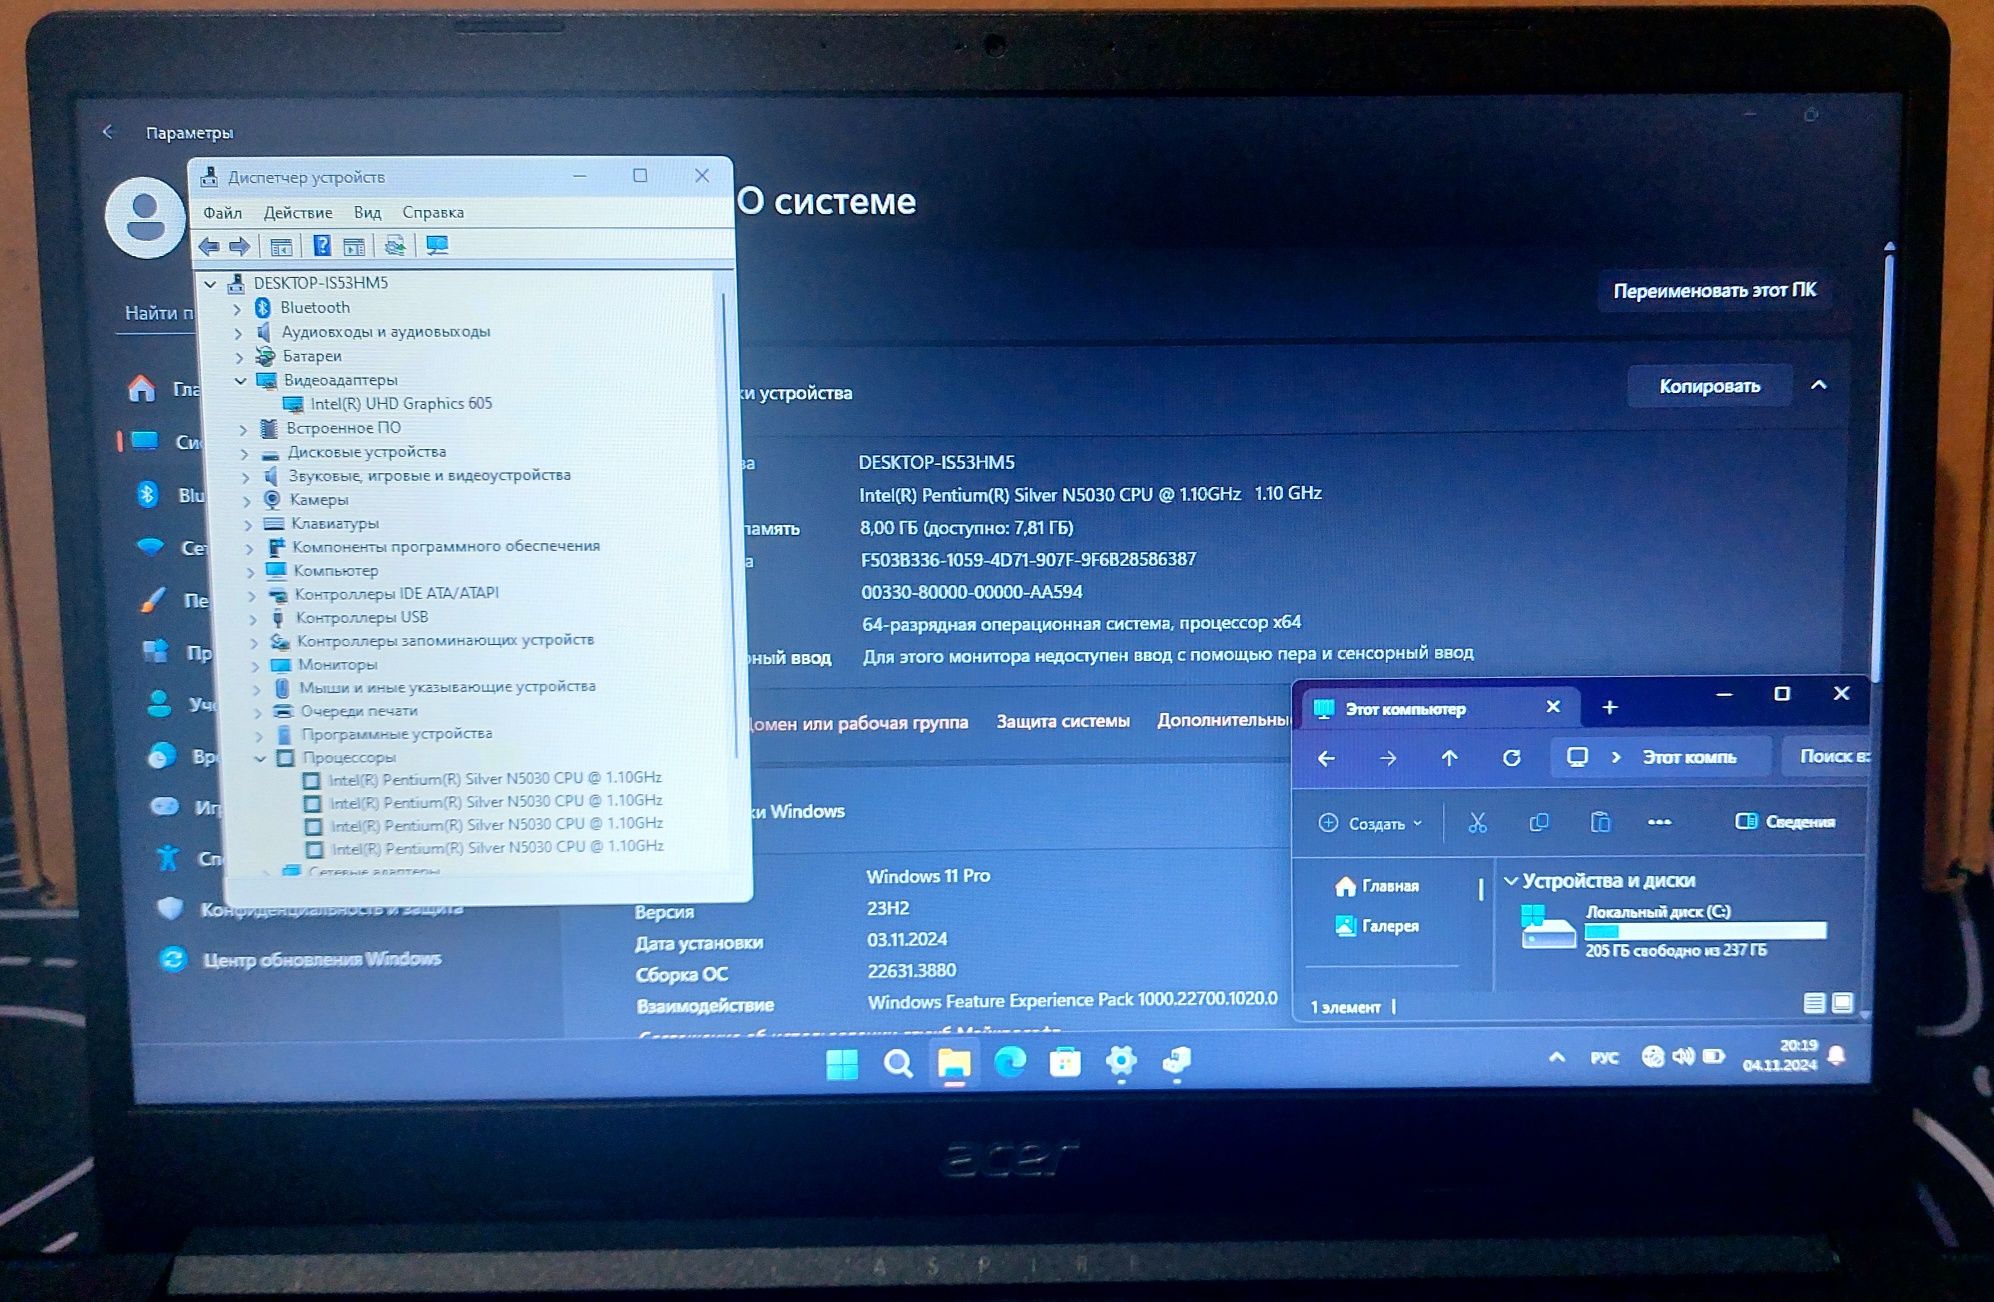Click Copy icon in Explorer toolbar
Screen dimensions: 1994x1302
[1539, 822]
